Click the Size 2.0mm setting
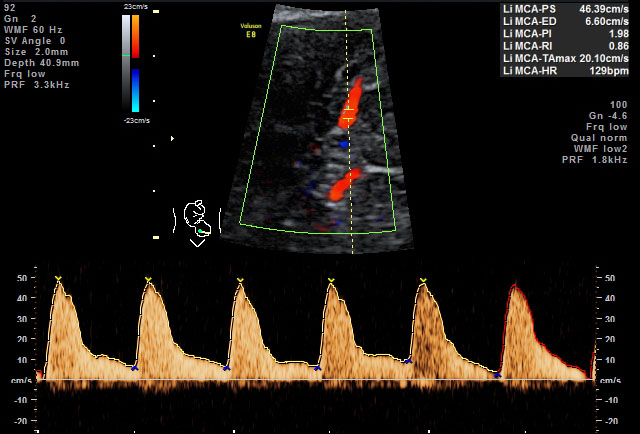Image resolution: width=640 pixels, height=434 pixels. (36, 52)
